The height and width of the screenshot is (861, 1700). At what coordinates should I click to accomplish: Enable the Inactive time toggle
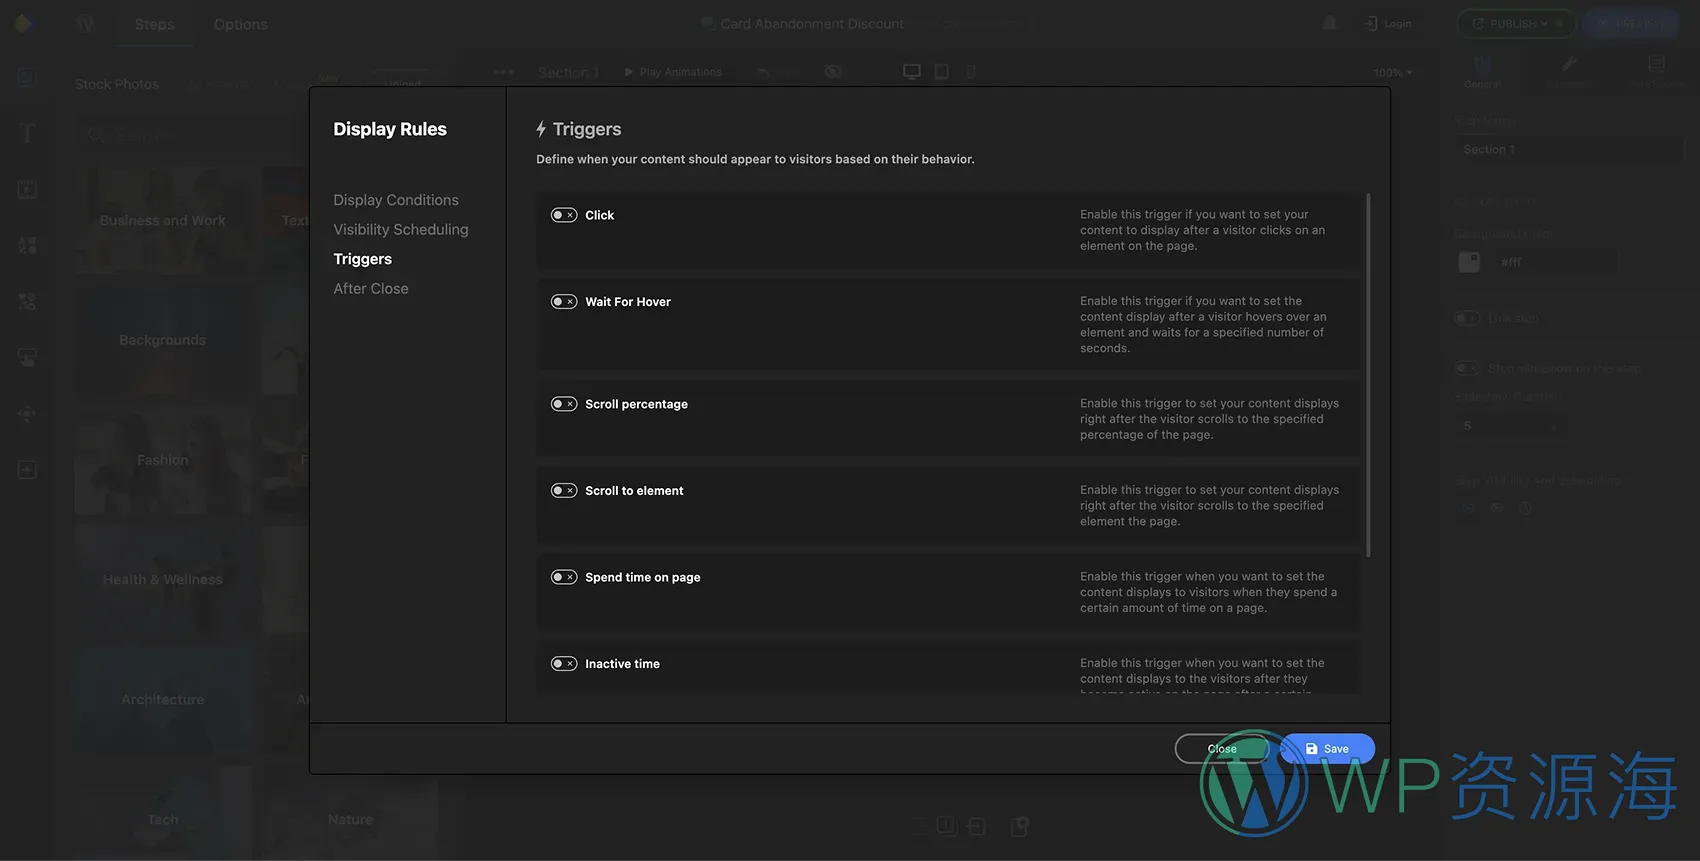coord(564,664)
